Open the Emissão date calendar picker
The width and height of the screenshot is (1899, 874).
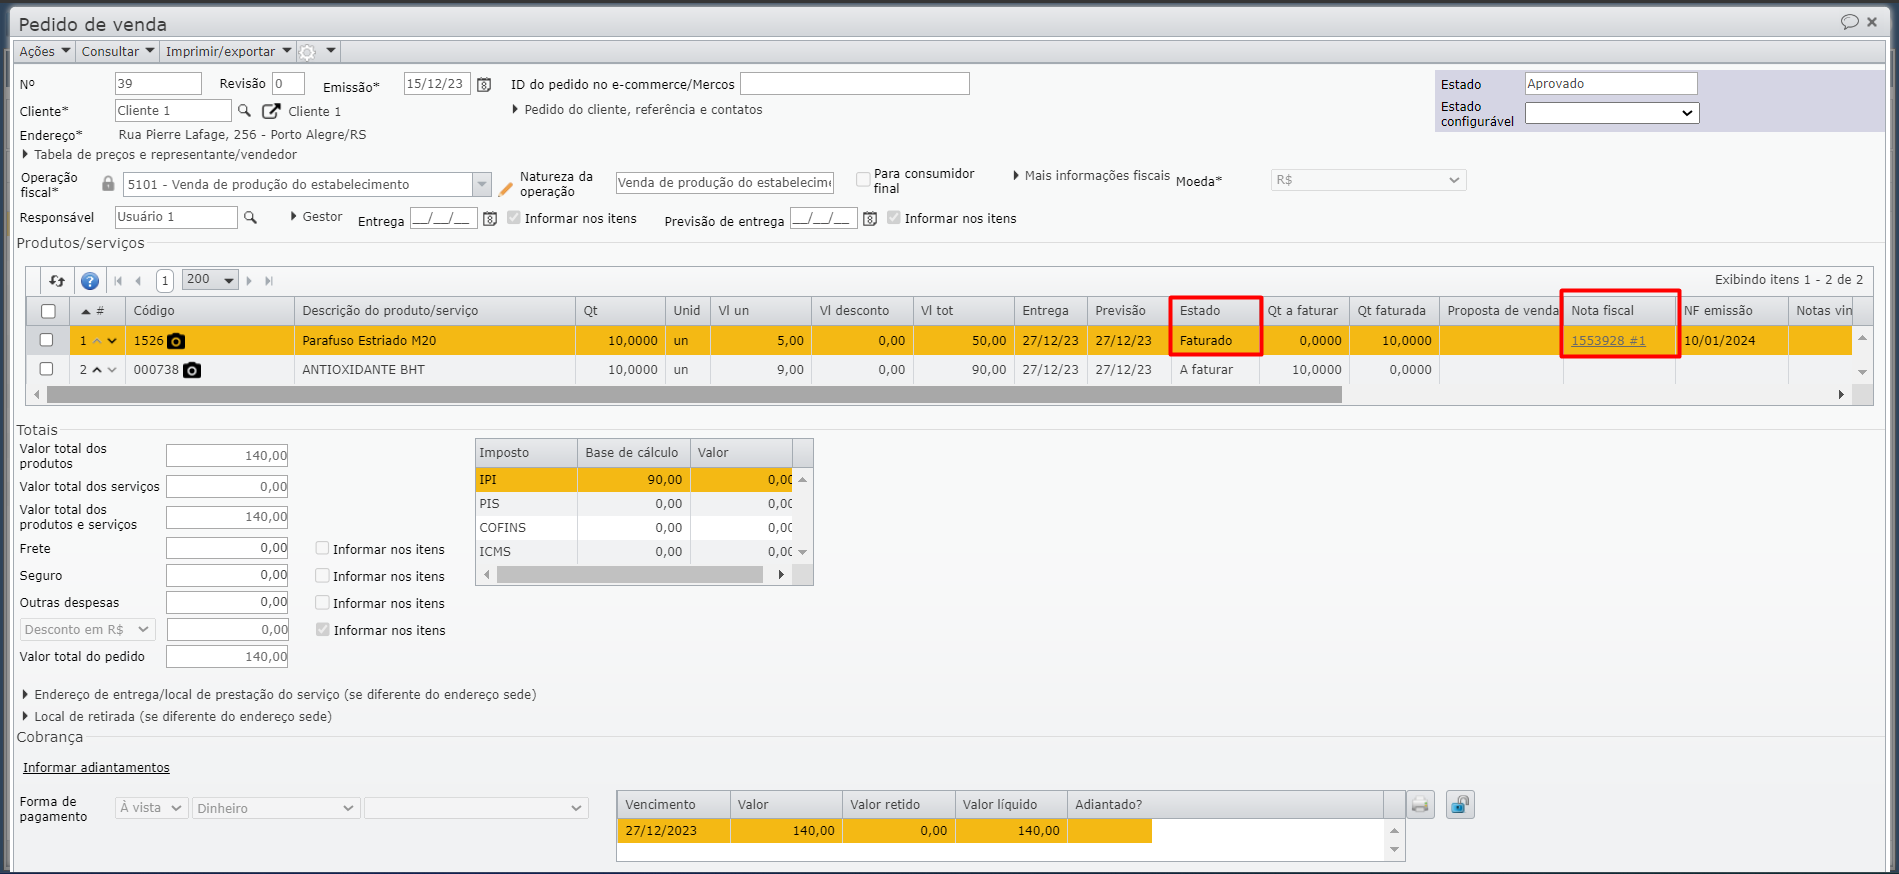[484, 85]
